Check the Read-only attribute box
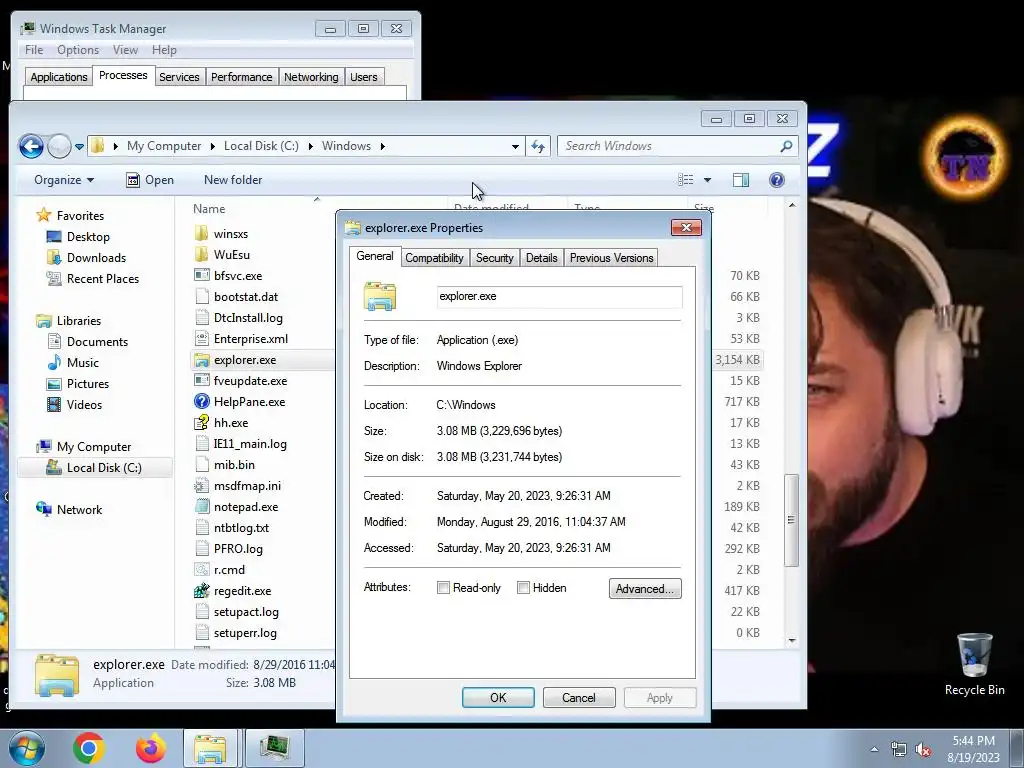This screenshot has width=1024, height=768. tap(443, 588)
